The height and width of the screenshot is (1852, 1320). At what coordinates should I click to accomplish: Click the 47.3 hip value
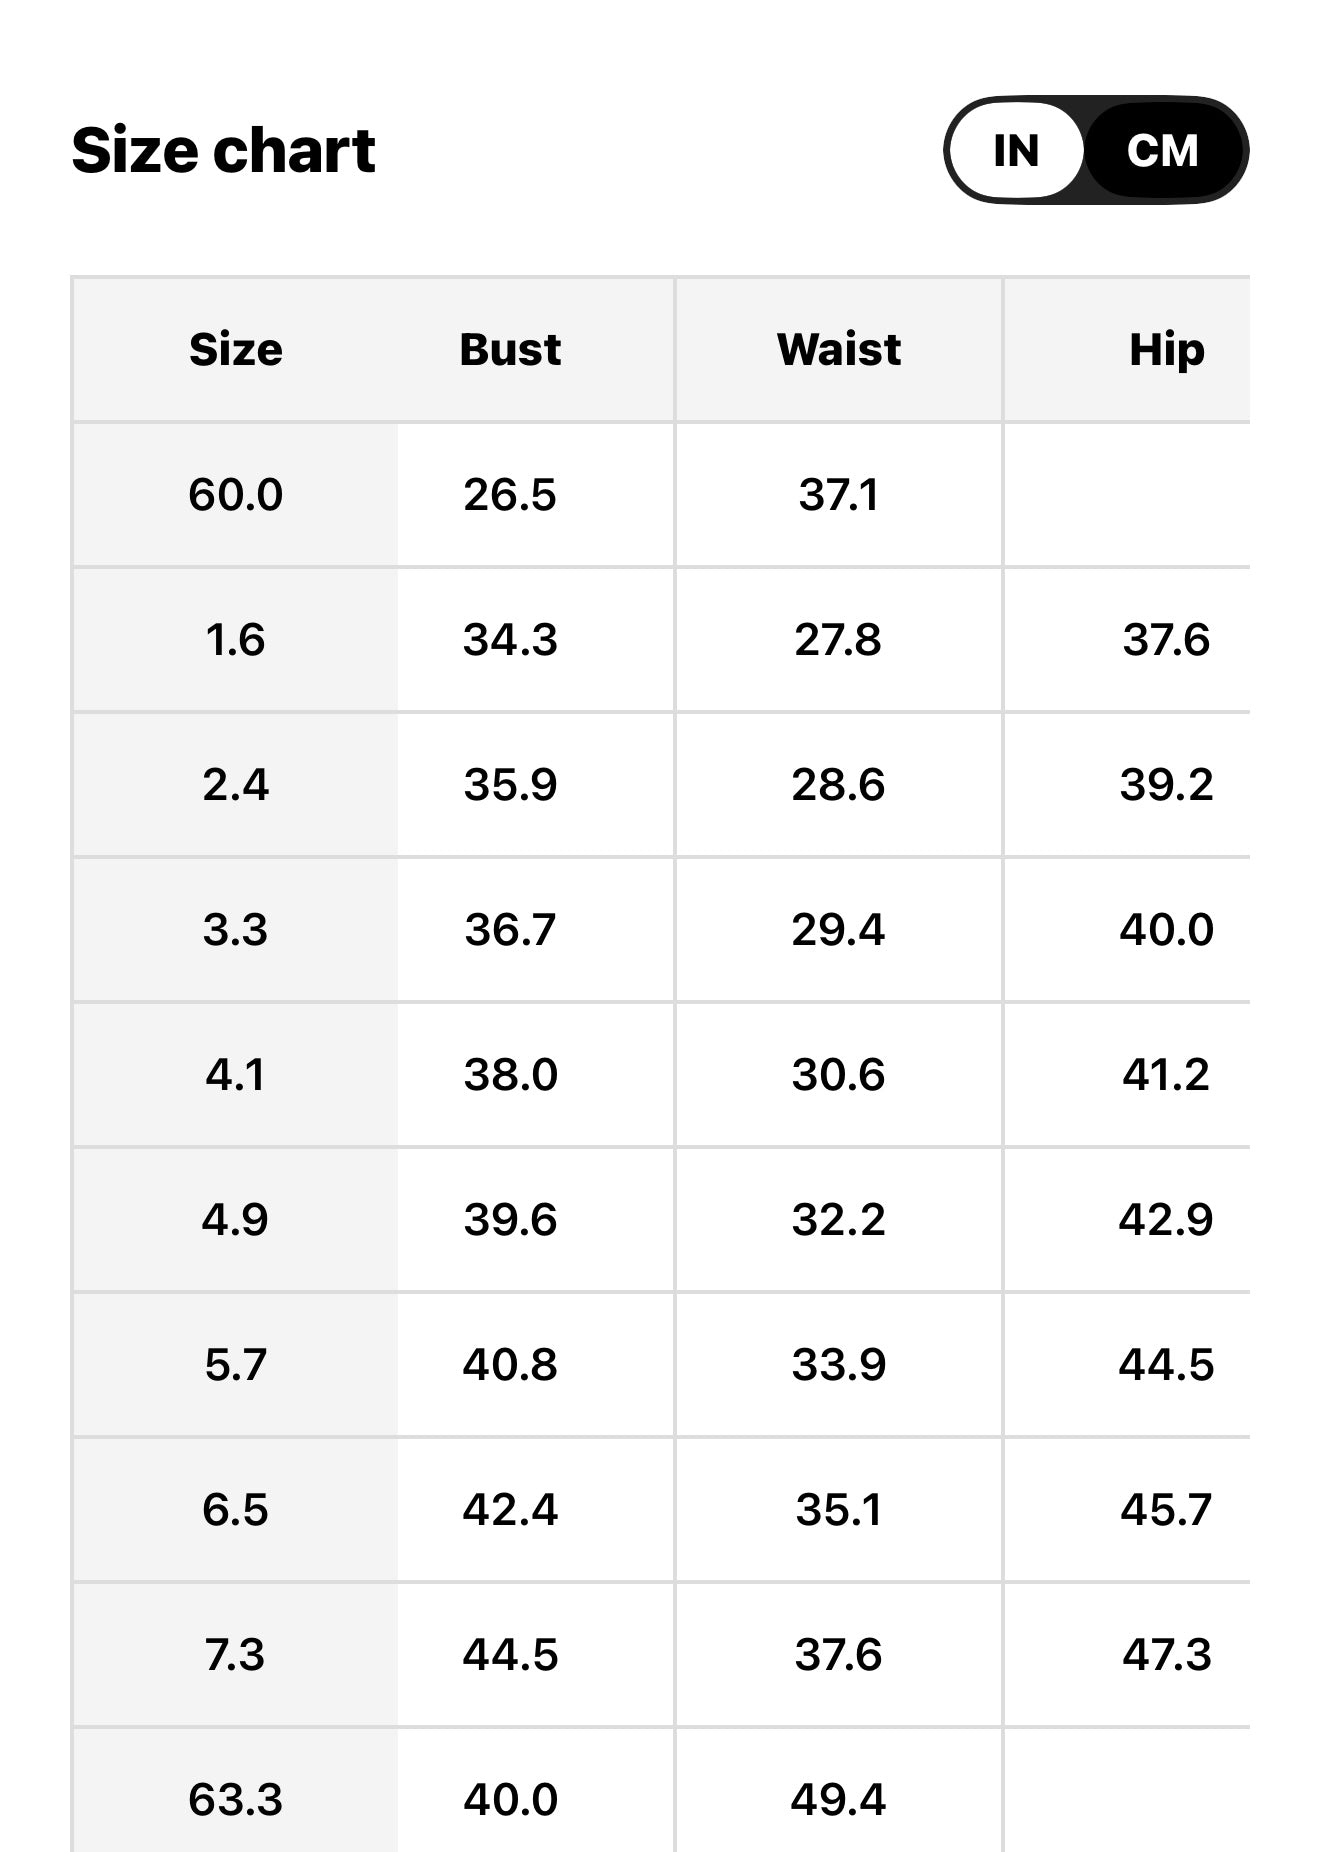point(1166,1655)
